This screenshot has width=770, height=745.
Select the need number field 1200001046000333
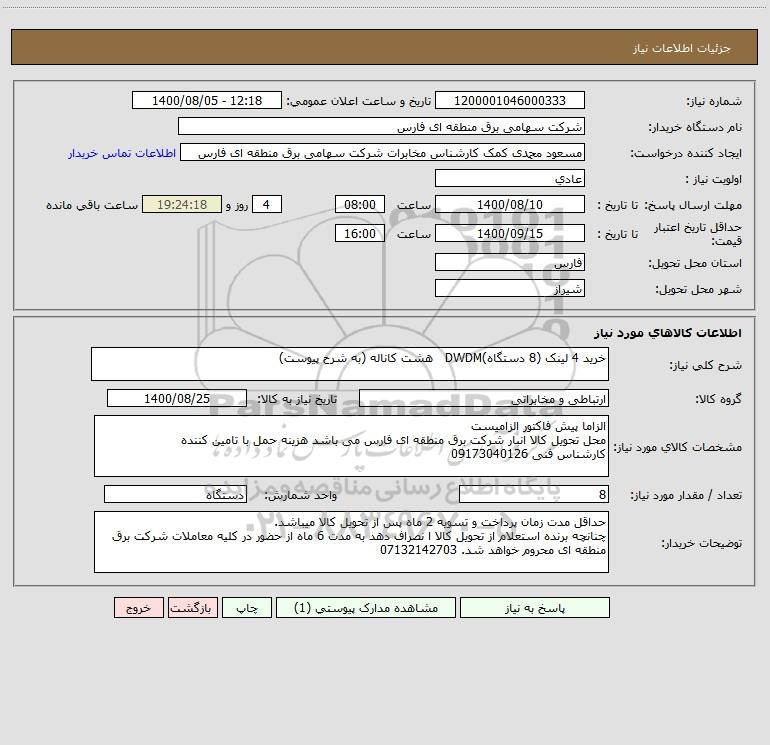[x=510, y=100]
